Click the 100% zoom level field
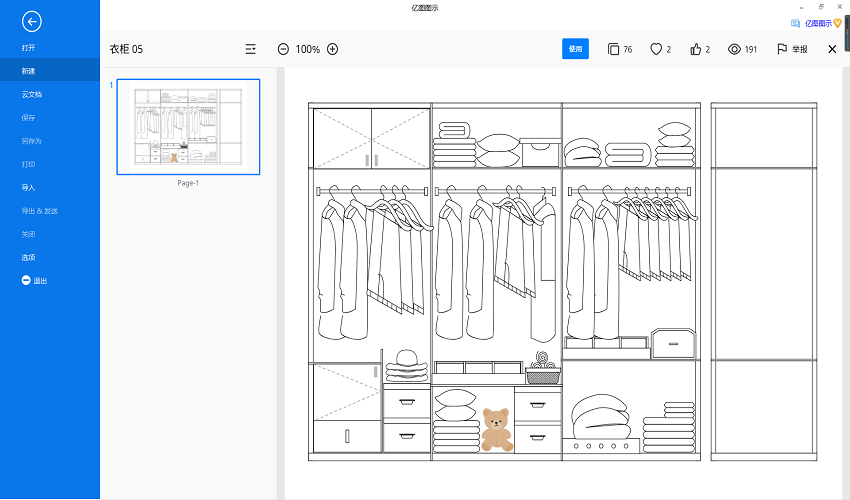This screenshot has width=850, height=500. [x=308, y=49]
